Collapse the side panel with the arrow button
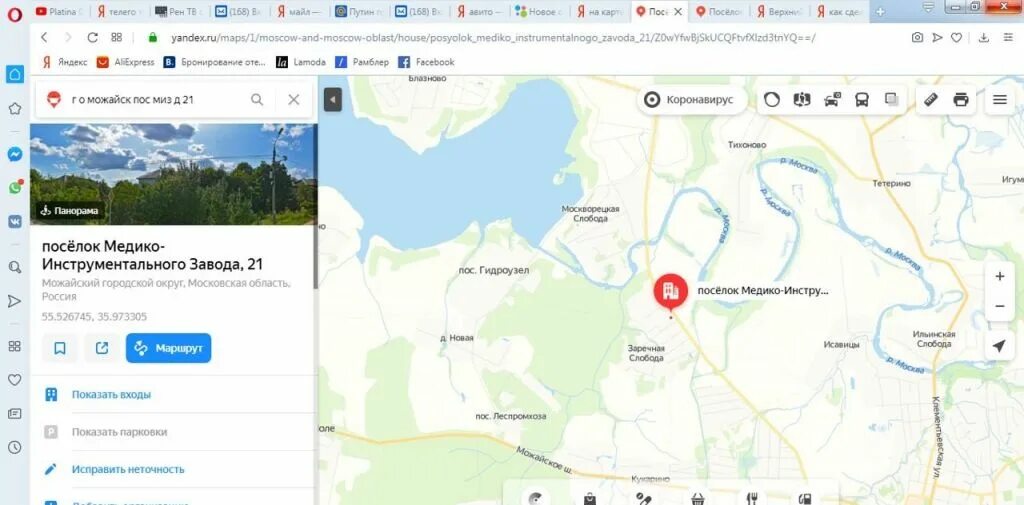 [332, 100]
